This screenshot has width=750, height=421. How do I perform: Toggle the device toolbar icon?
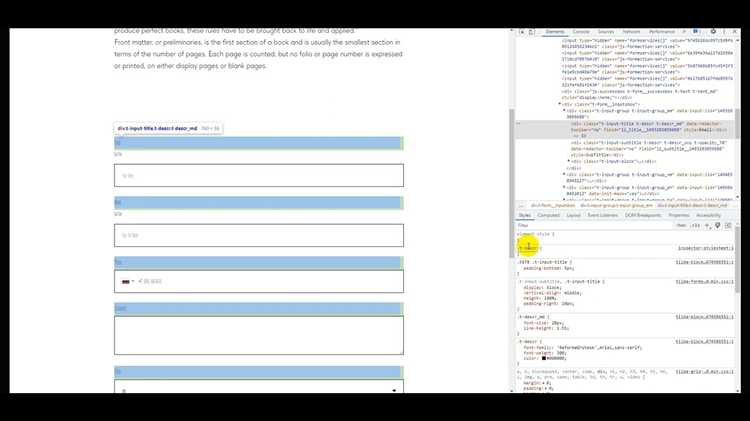(x=532, y=32)
